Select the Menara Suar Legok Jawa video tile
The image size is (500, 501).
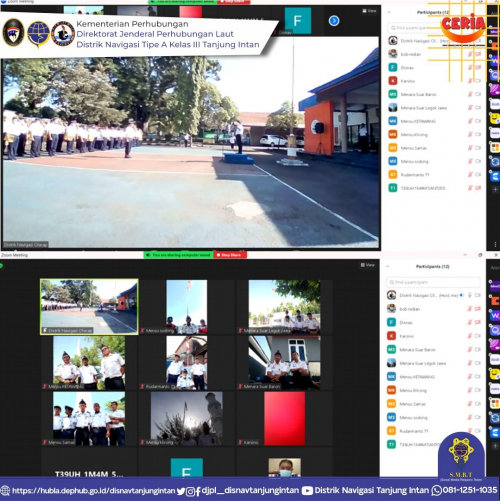[x=284, y=307]
